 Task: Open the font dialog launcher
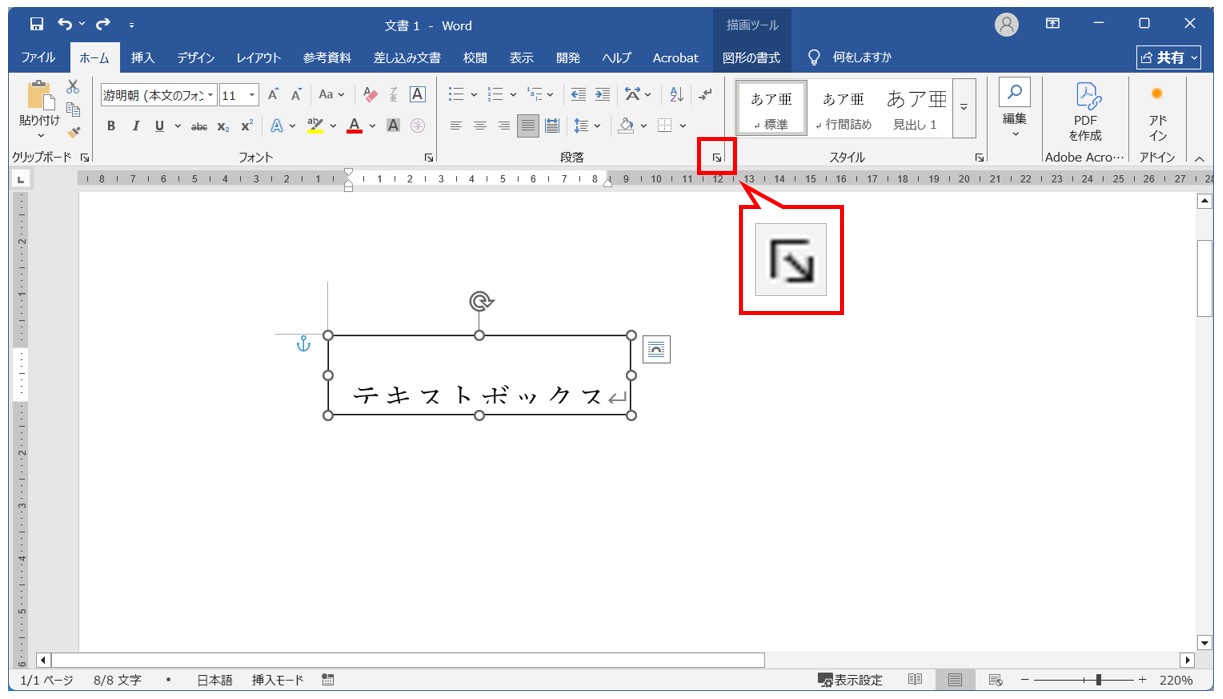coord(429,158)
